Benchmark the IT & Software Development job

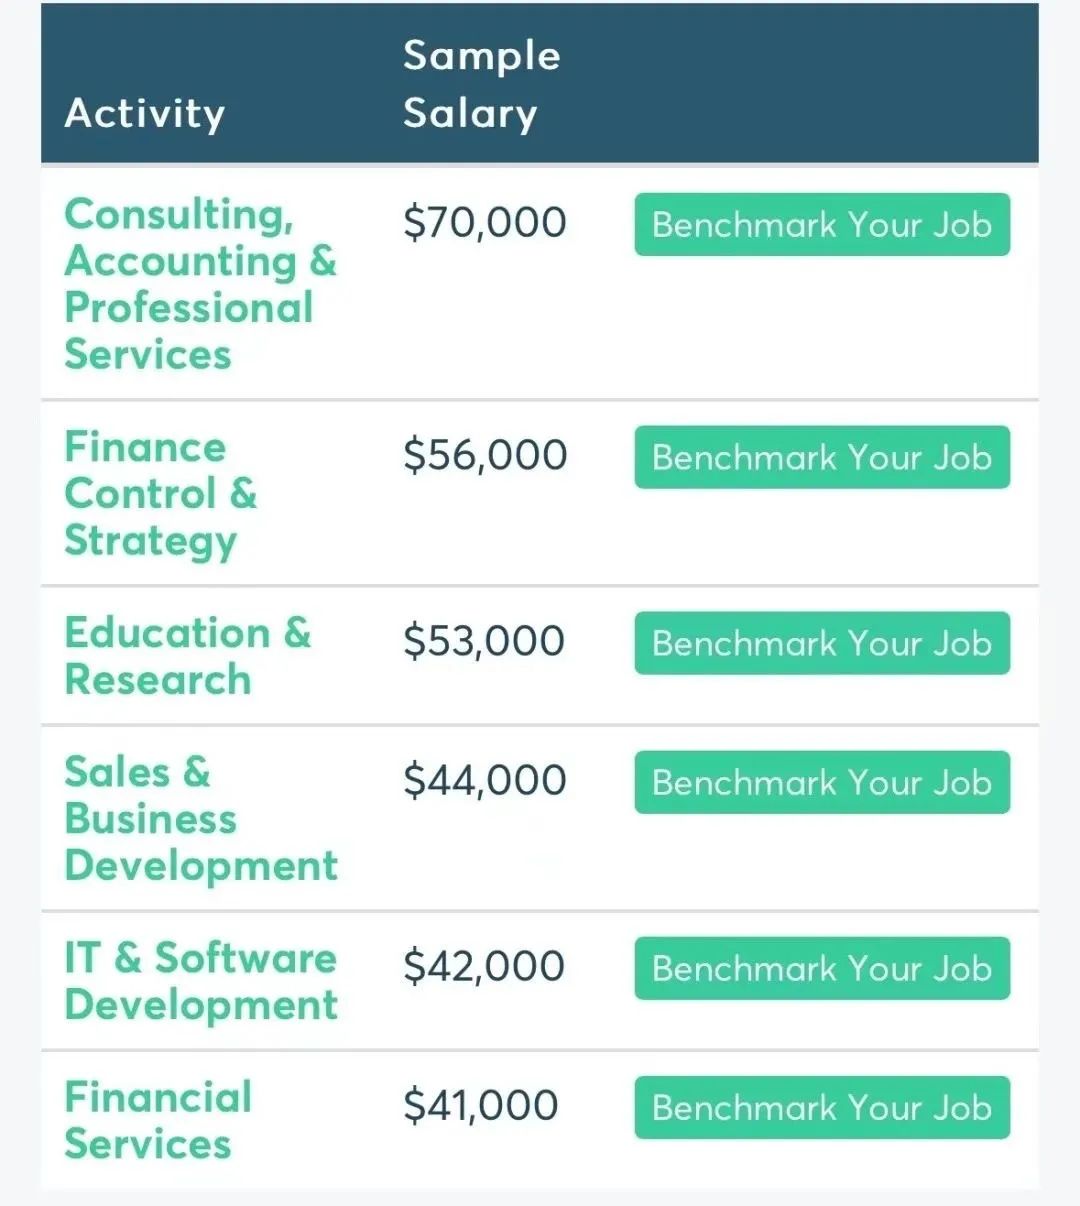pos(821,968)
